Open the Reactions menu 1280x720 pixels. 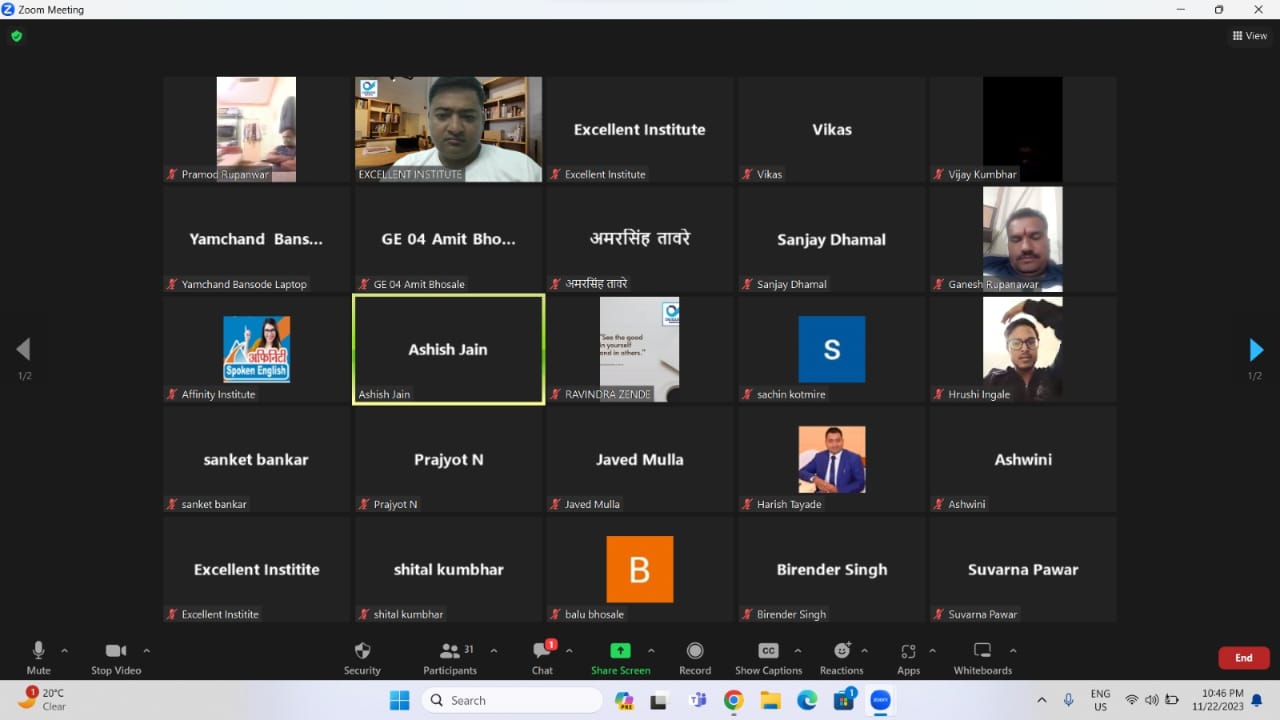tap(841, 658)
